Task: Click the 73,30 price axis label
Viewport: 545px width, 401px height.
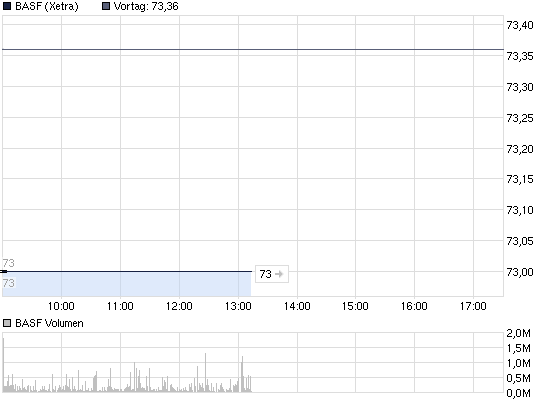Action: 520,87
